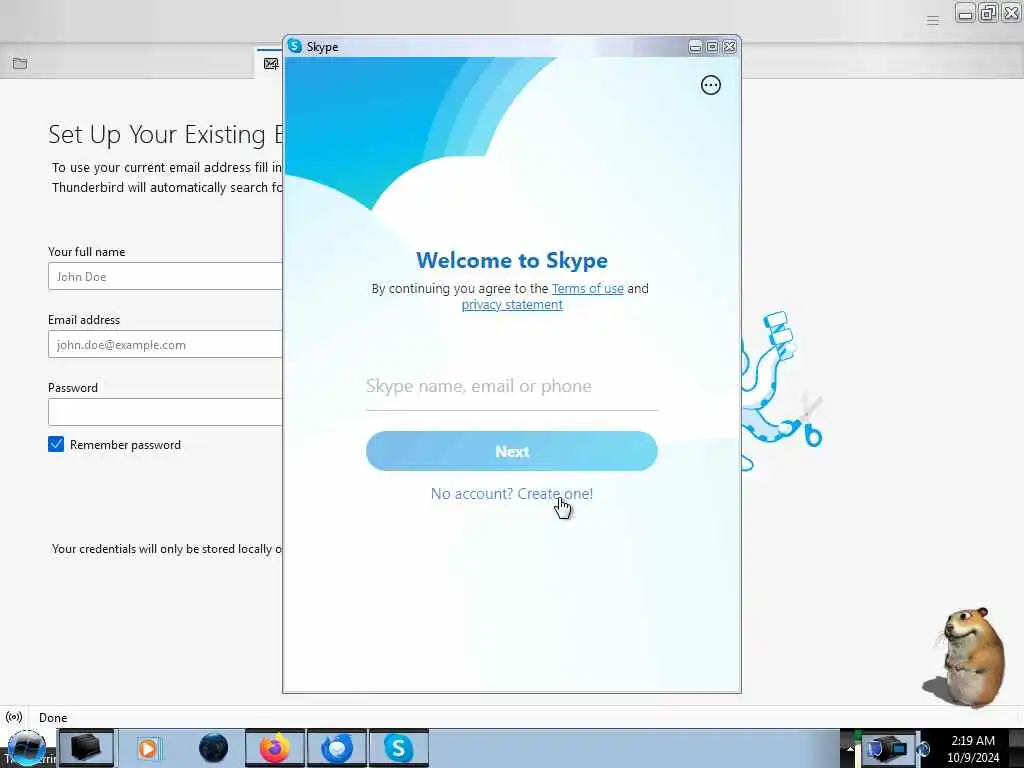
Task: Click Thunderbird's folder icon in the tab bar
Action: [x=20, y=63]
